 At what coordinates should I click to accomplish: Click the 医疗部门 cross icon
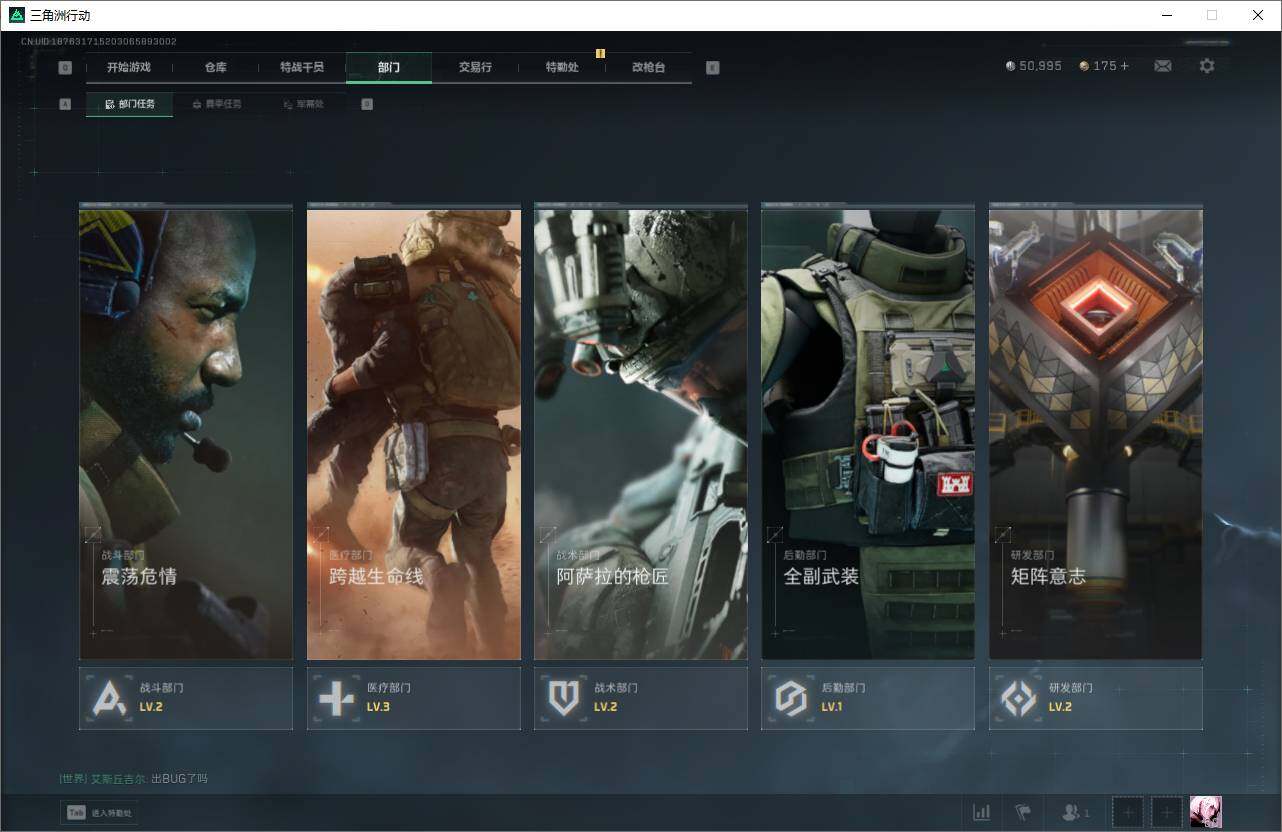(336, 698)
